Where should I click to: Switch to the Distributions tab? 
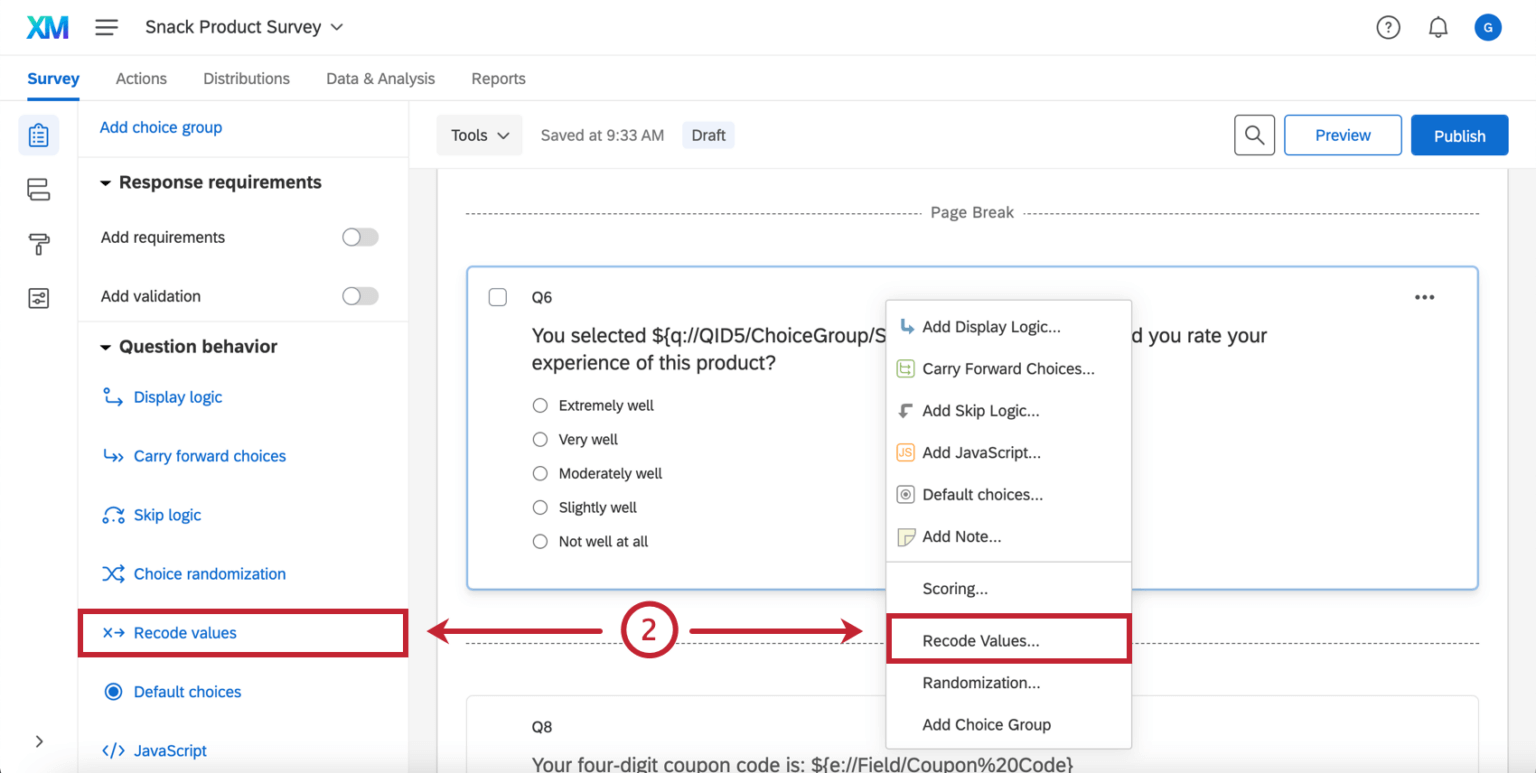point(246,79)
